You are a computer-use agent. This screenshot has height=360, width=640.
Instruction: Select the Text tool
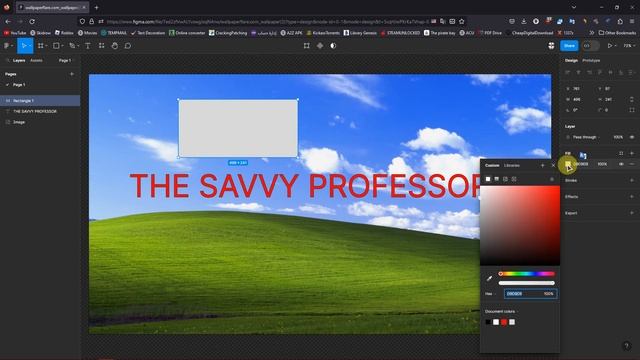(88, 46)
